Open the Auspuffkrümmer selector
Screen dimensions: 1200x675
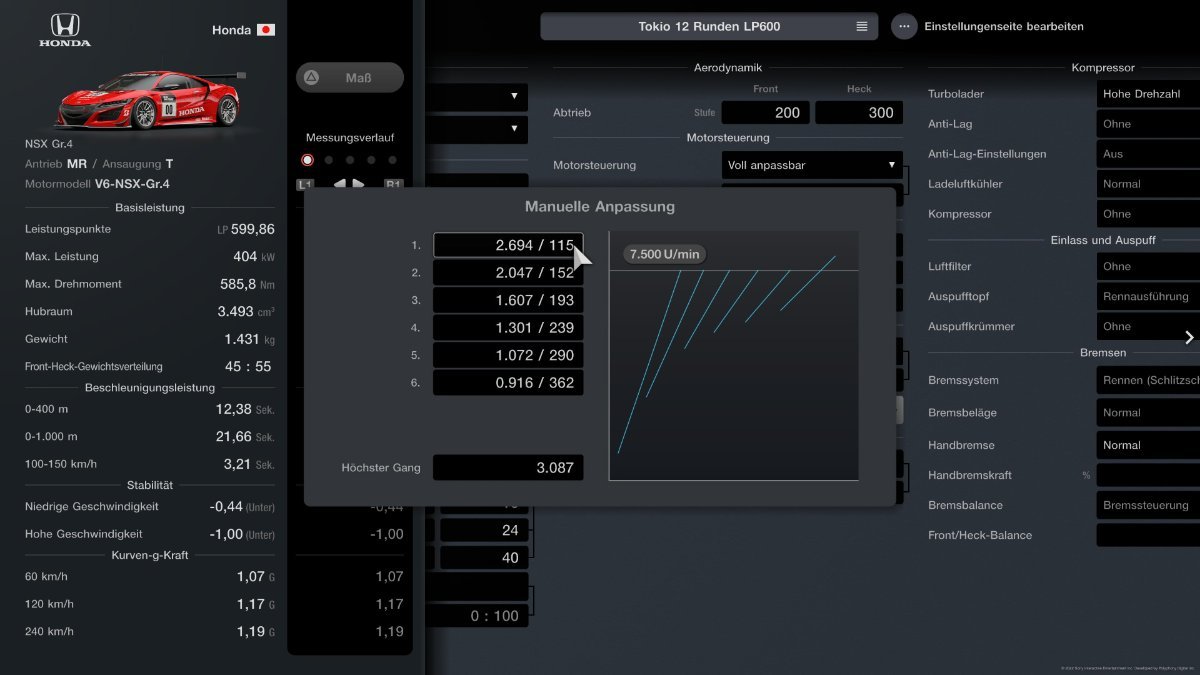(1147, 327)
